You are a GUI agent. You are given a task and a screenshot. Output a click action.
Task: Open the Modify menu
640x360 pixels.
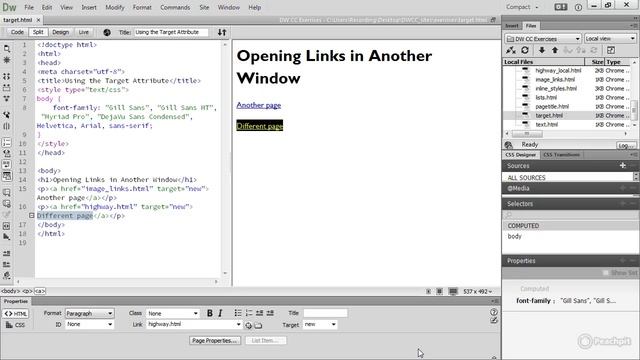(115, 7)
